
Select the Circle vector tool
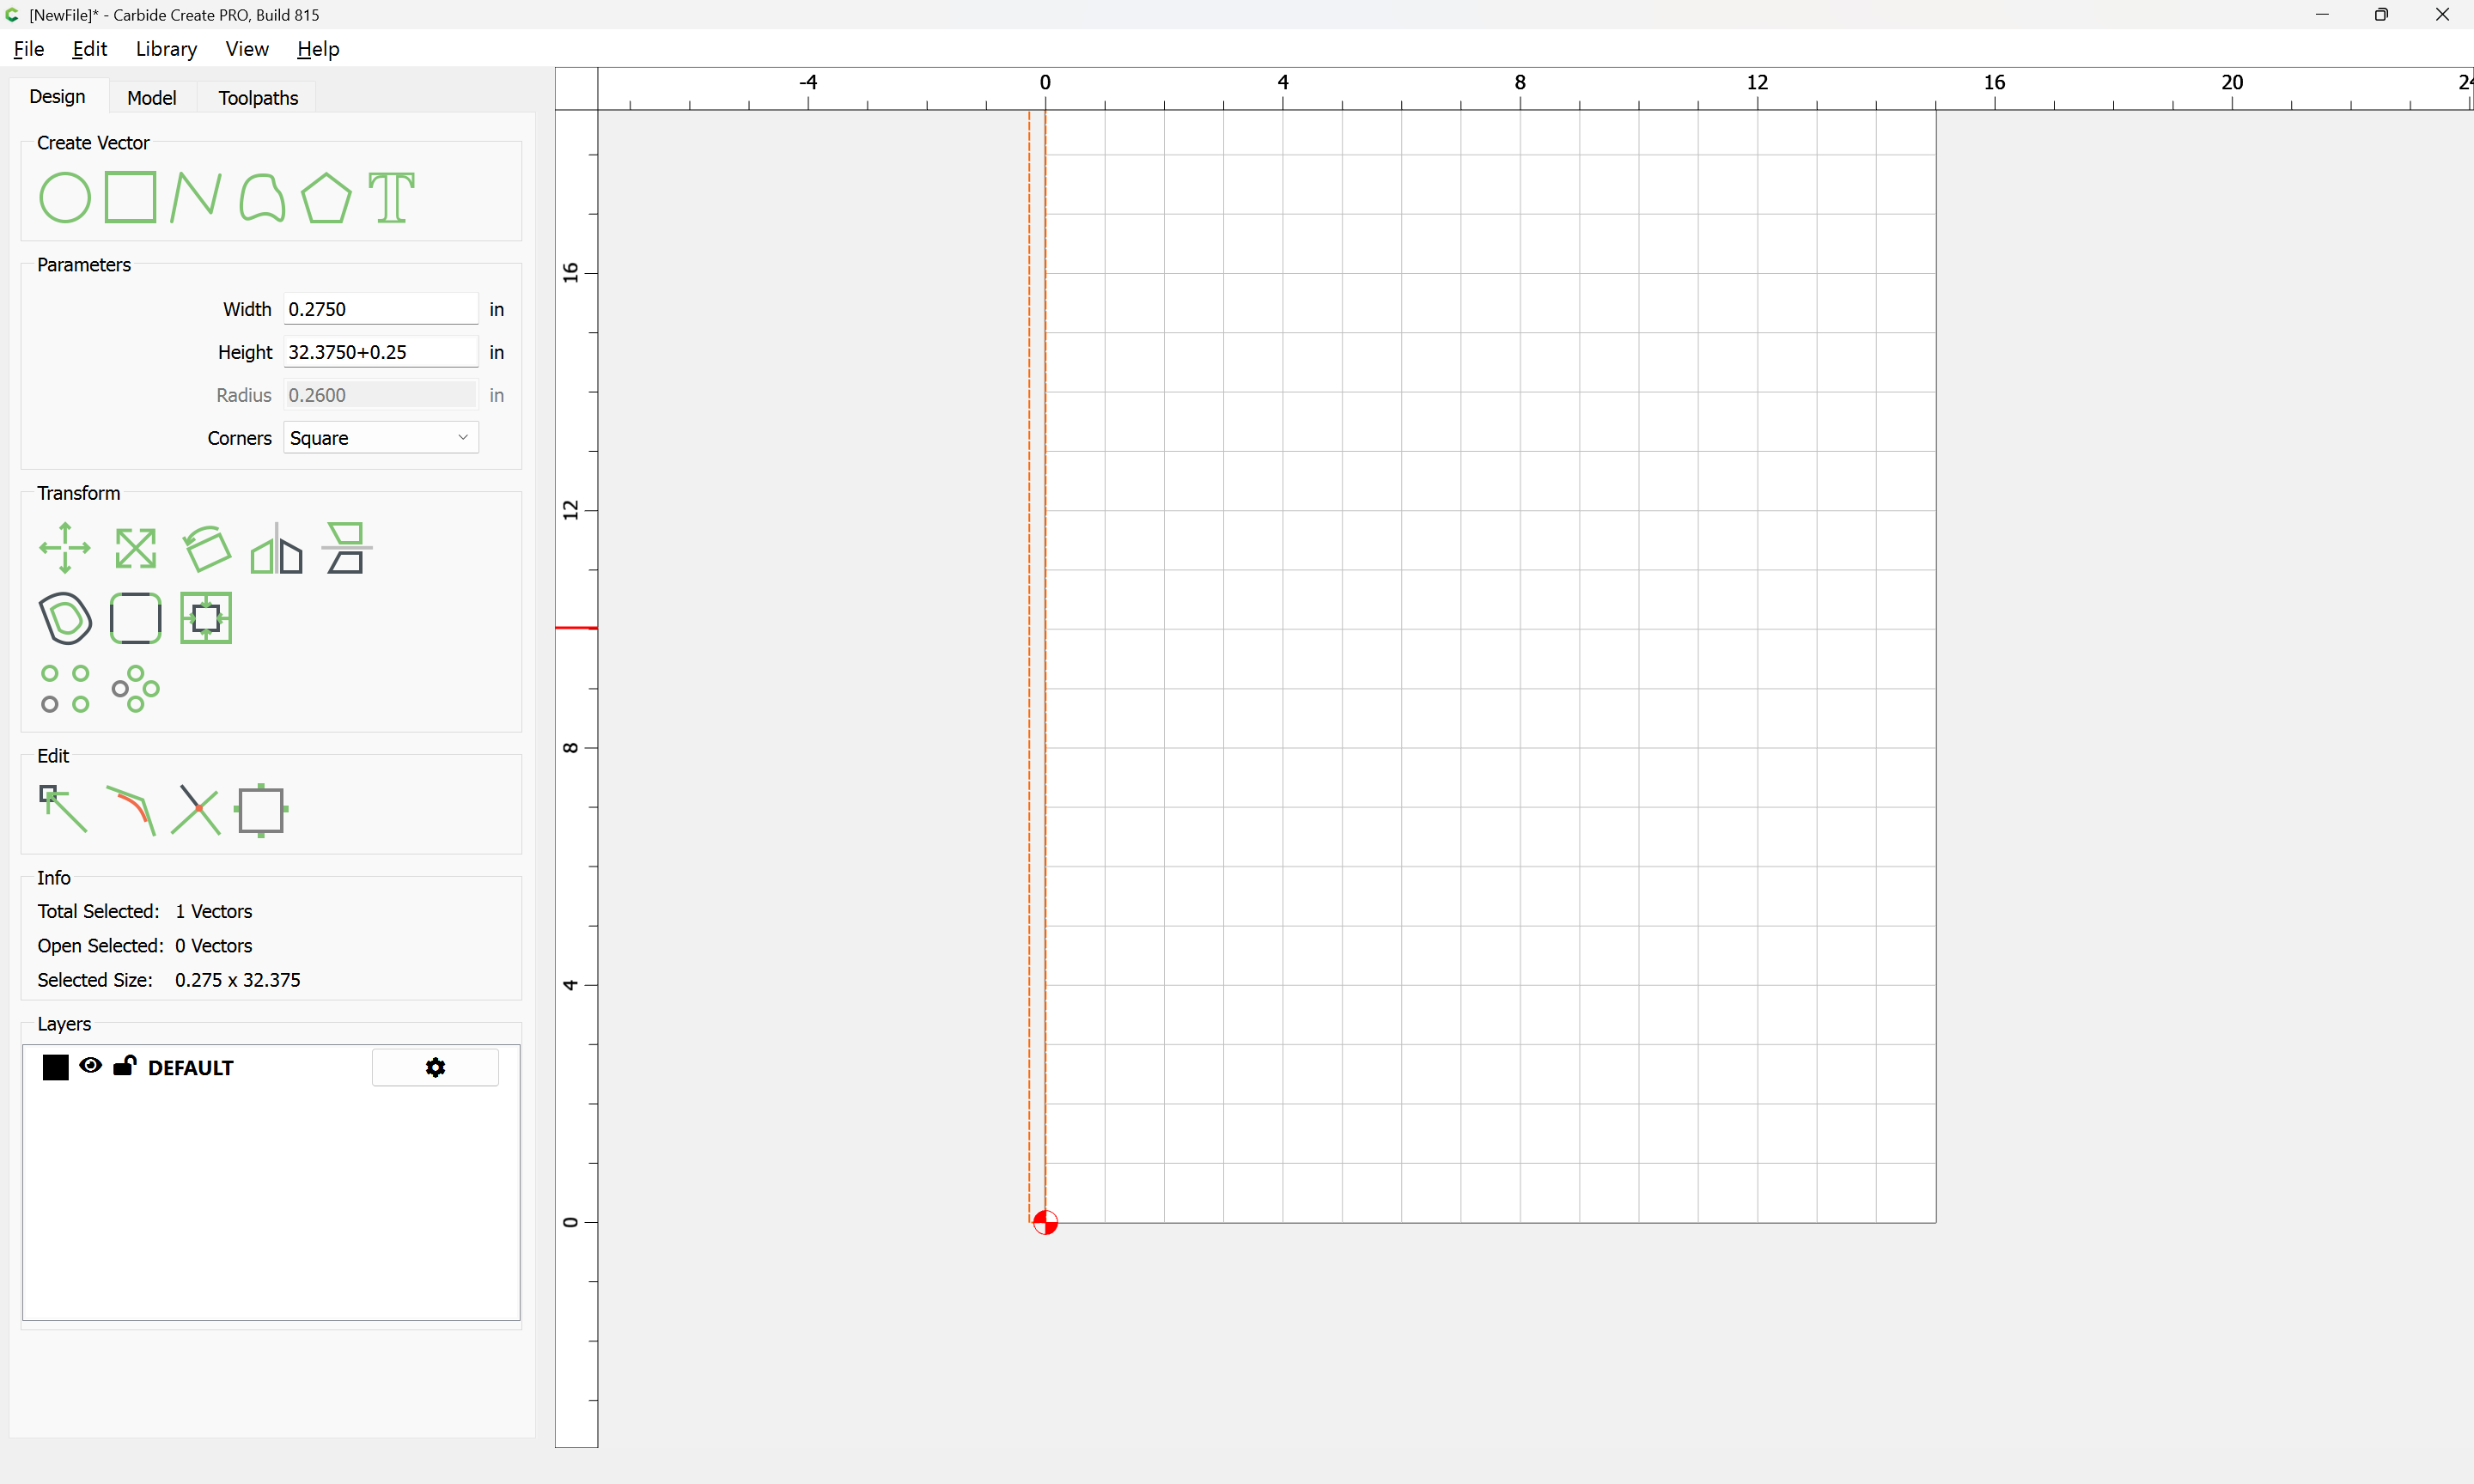pyautogui.click(x=65, y=197)
